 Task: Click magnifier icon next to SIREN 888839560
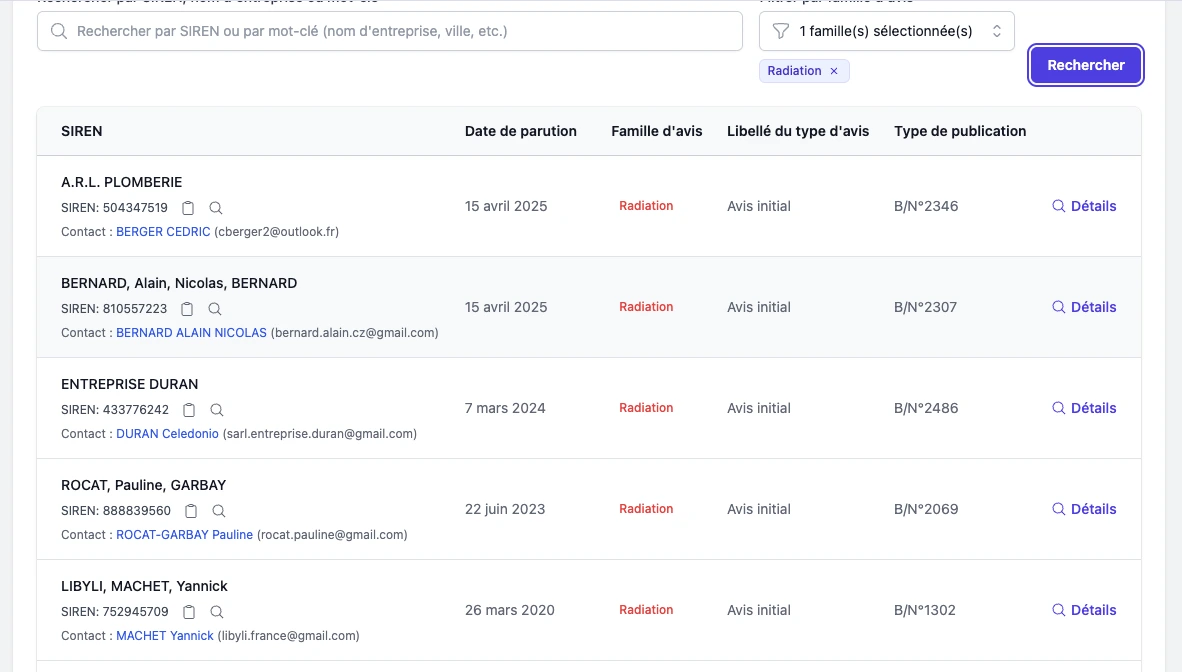click(x=219, y=511)
